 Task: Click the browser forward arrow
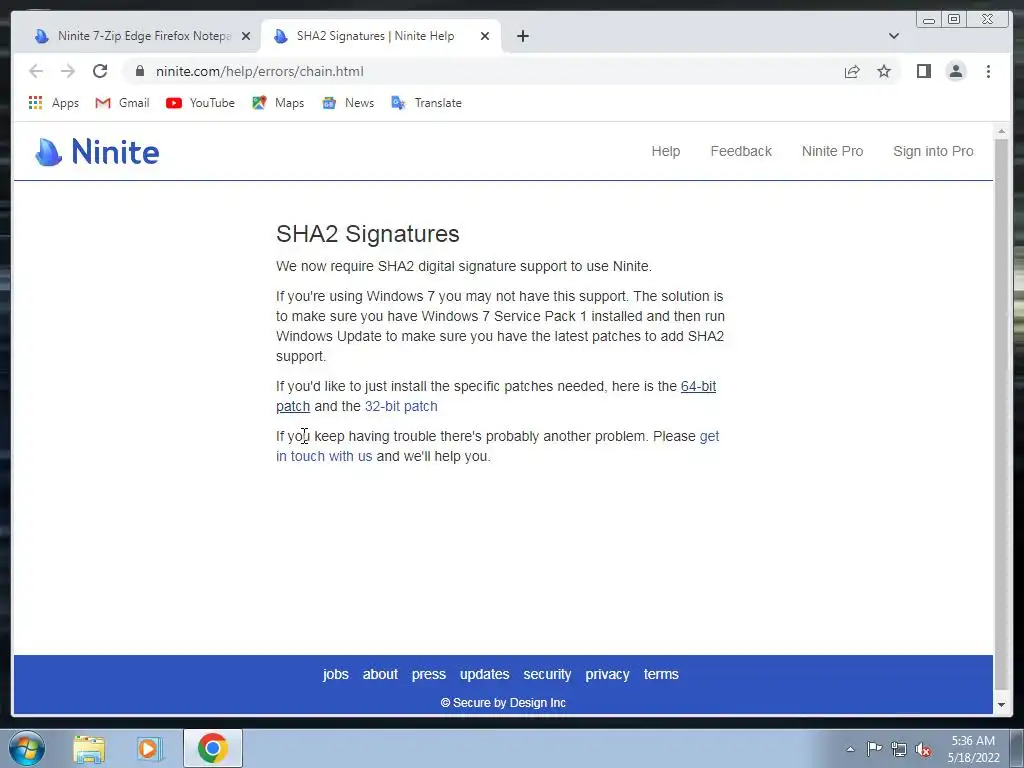pyautogui.click(x=68, y=71)
